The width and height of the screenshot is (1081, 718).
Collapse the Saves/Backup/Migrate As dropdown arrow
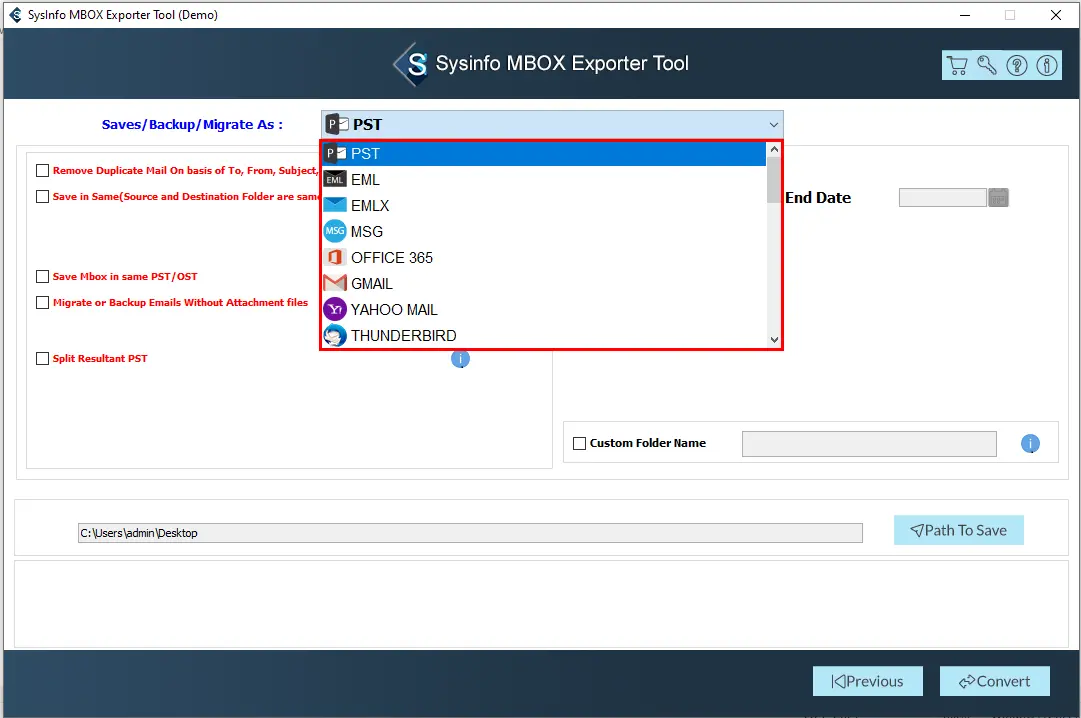(x=774, y=125)
